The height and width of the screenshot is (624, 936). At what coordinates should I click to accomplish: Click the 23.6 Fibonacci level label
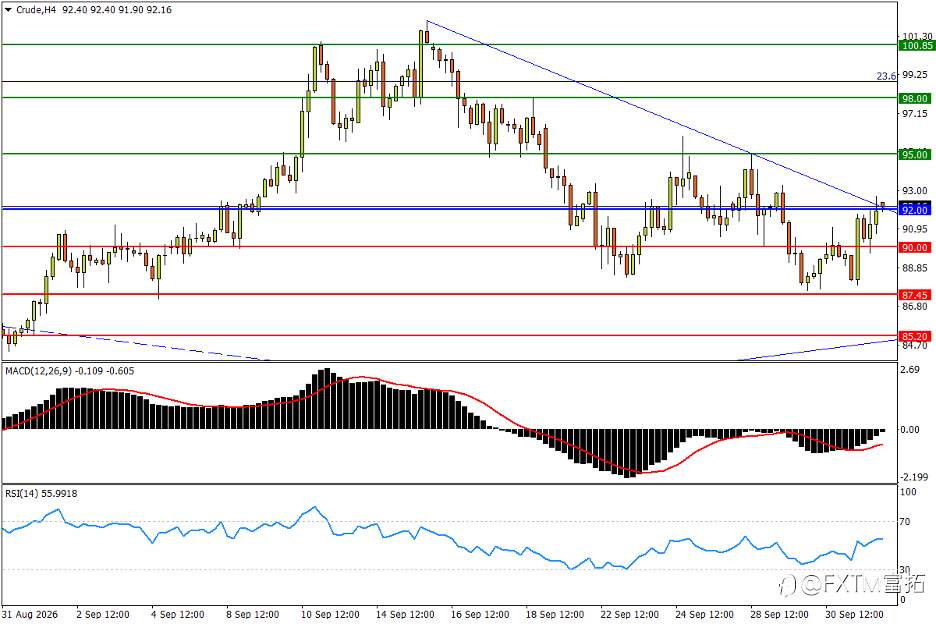click(x=886, y=76)
